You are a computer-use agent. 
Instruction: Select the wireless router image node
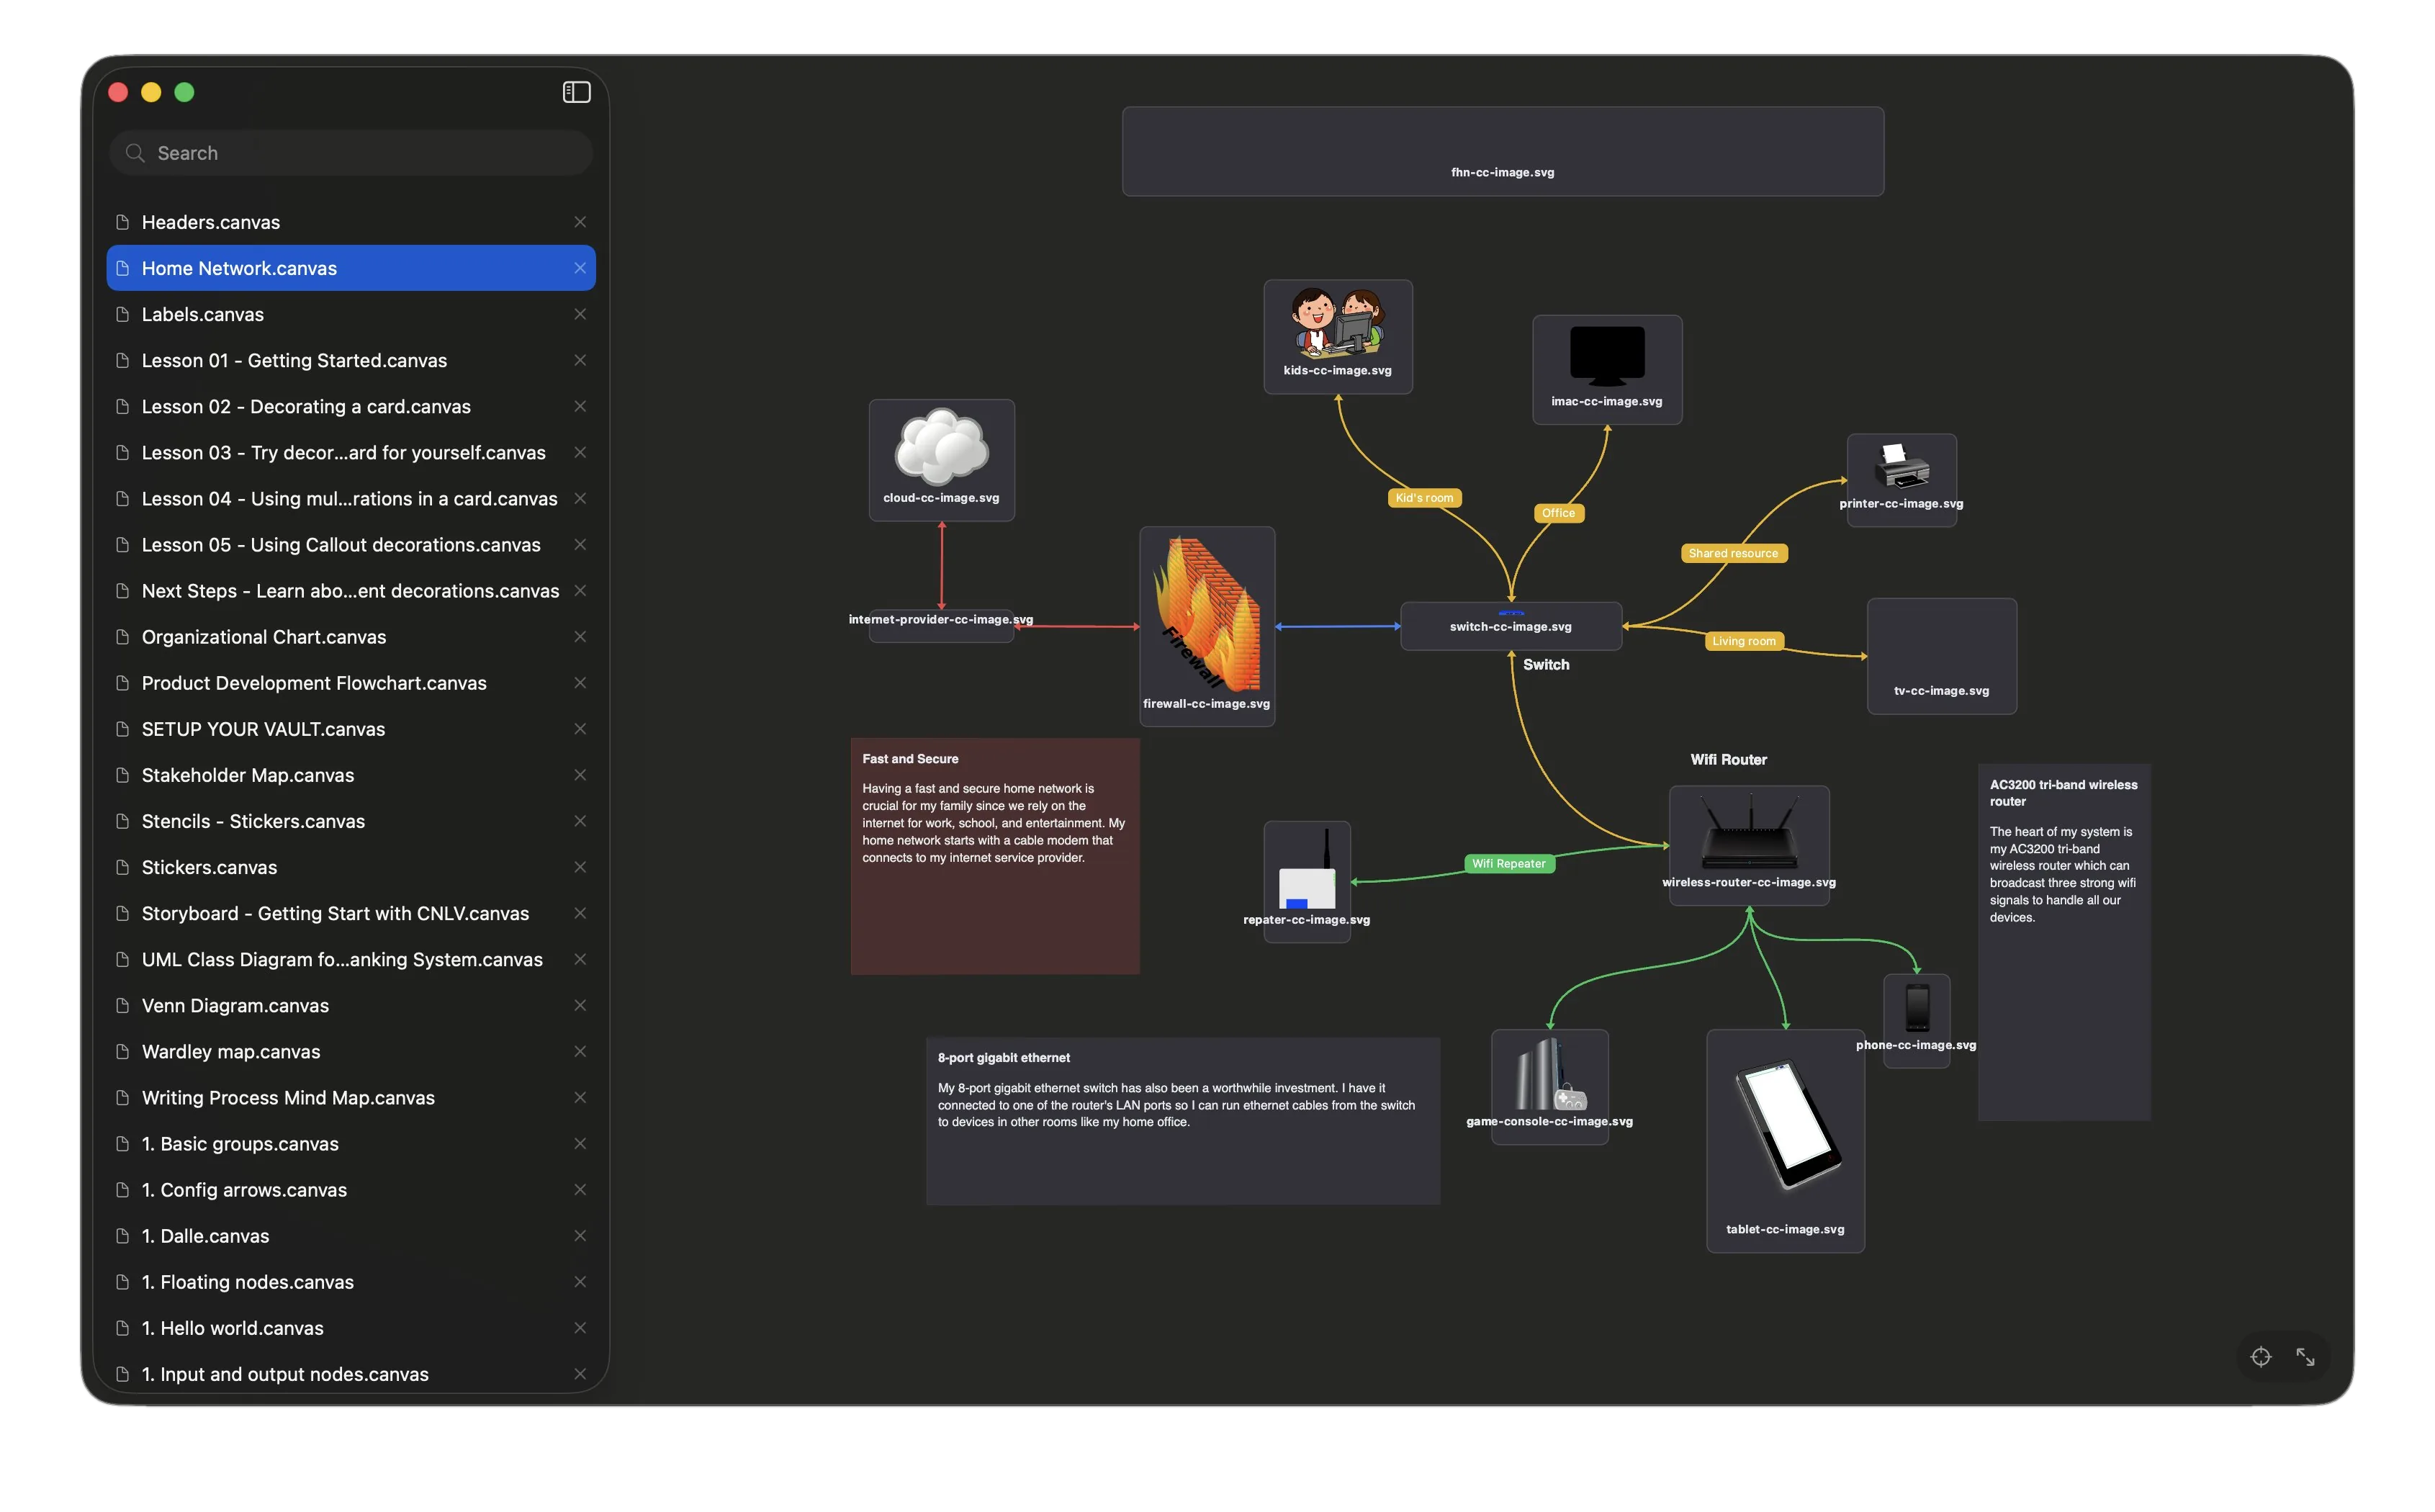point(1749,845)
